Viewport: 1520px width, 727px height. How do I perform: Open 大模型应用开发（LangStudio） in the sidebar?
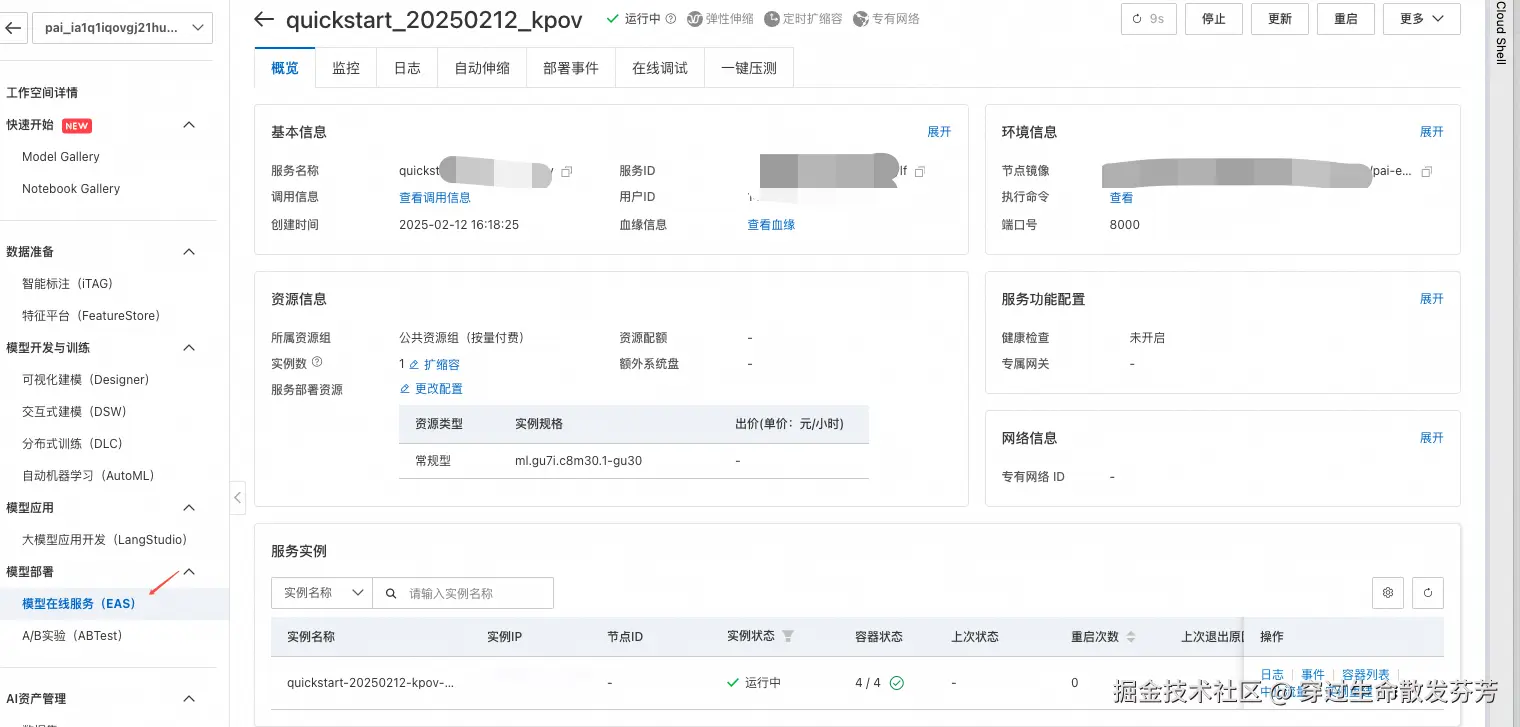click(x=105, y=540)
